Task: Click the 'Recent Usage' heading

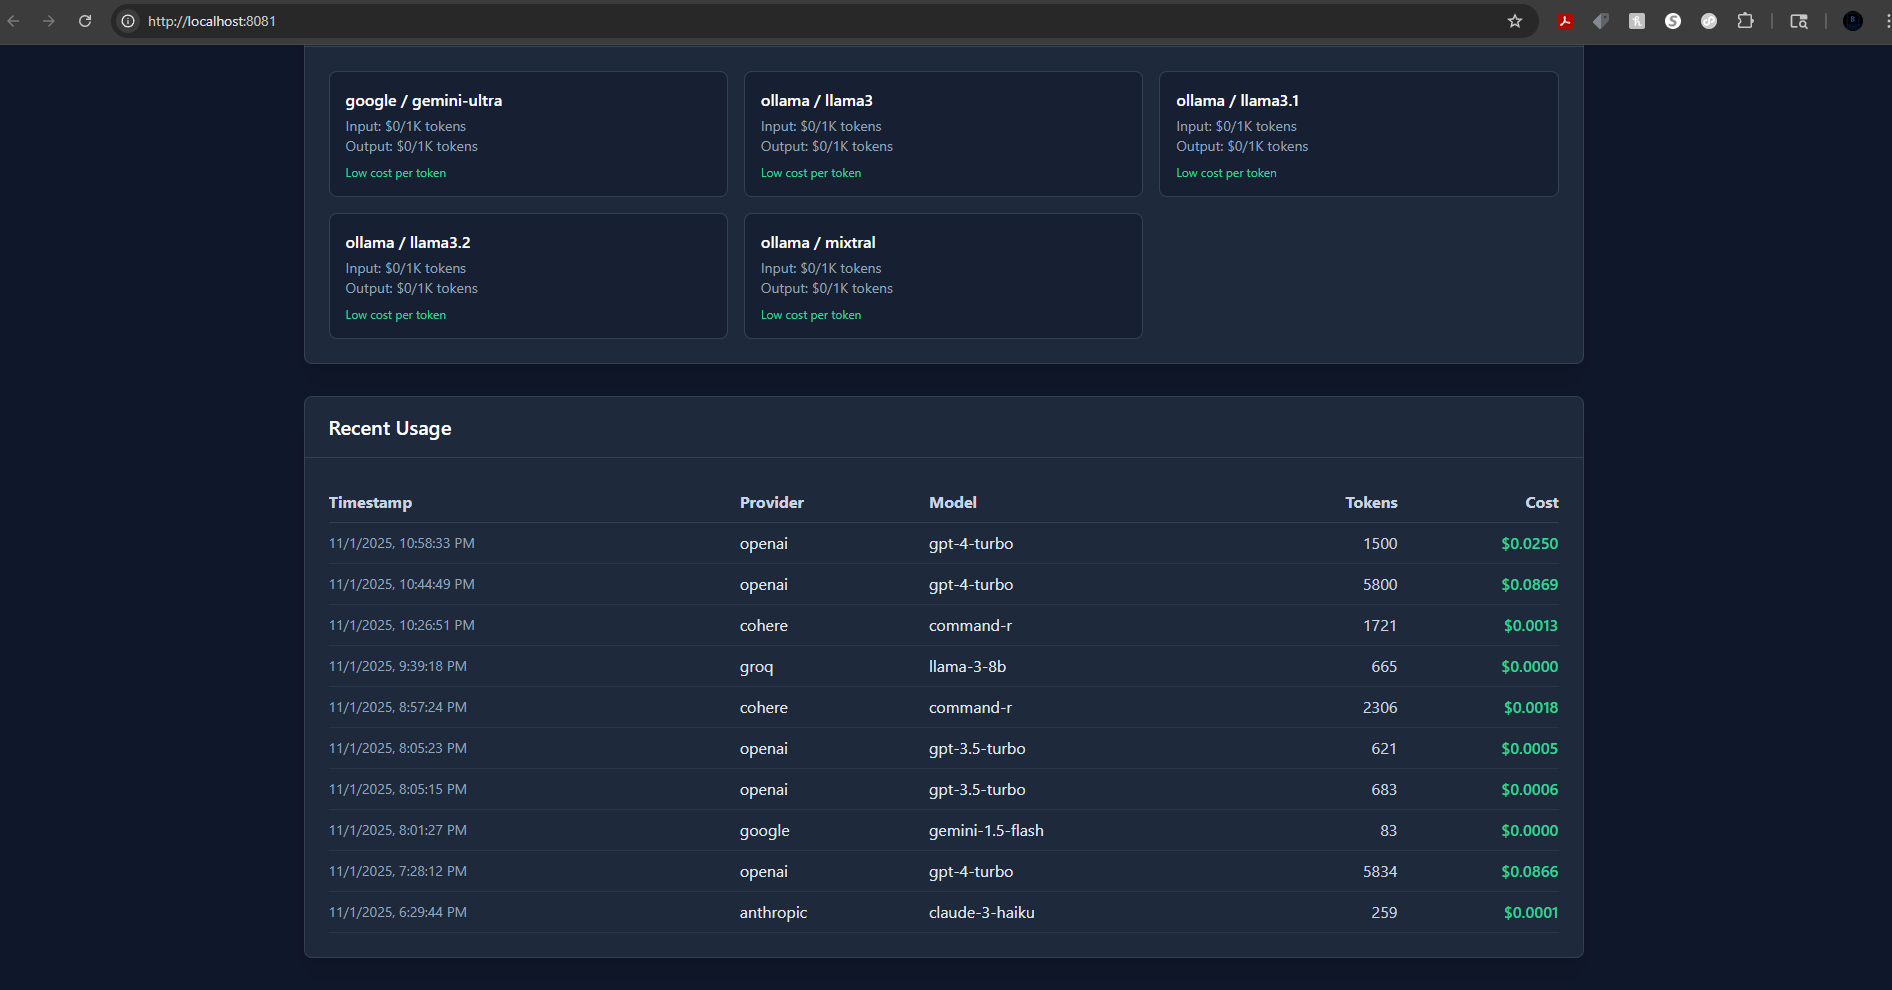Action: [x=390, y=429]
